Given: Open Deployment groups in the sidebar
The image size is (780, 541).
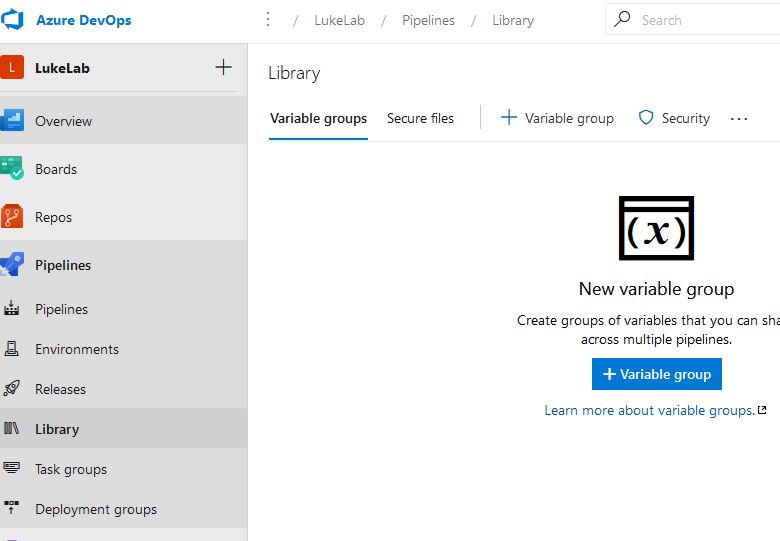Looking at the screenshot, I should tap(96, 509).
